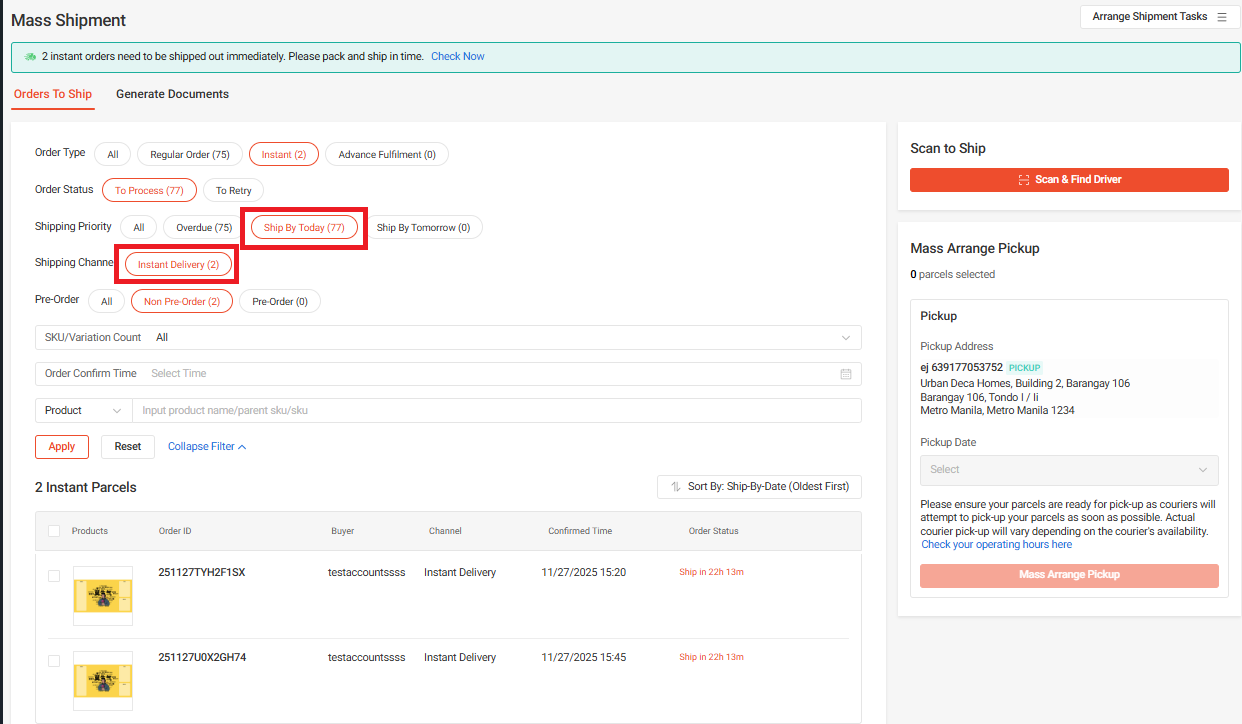Viewport: 1242px width, 724px height.
Task: Filter by Advance Fulfilment (0)
Action: pos(387,154)
